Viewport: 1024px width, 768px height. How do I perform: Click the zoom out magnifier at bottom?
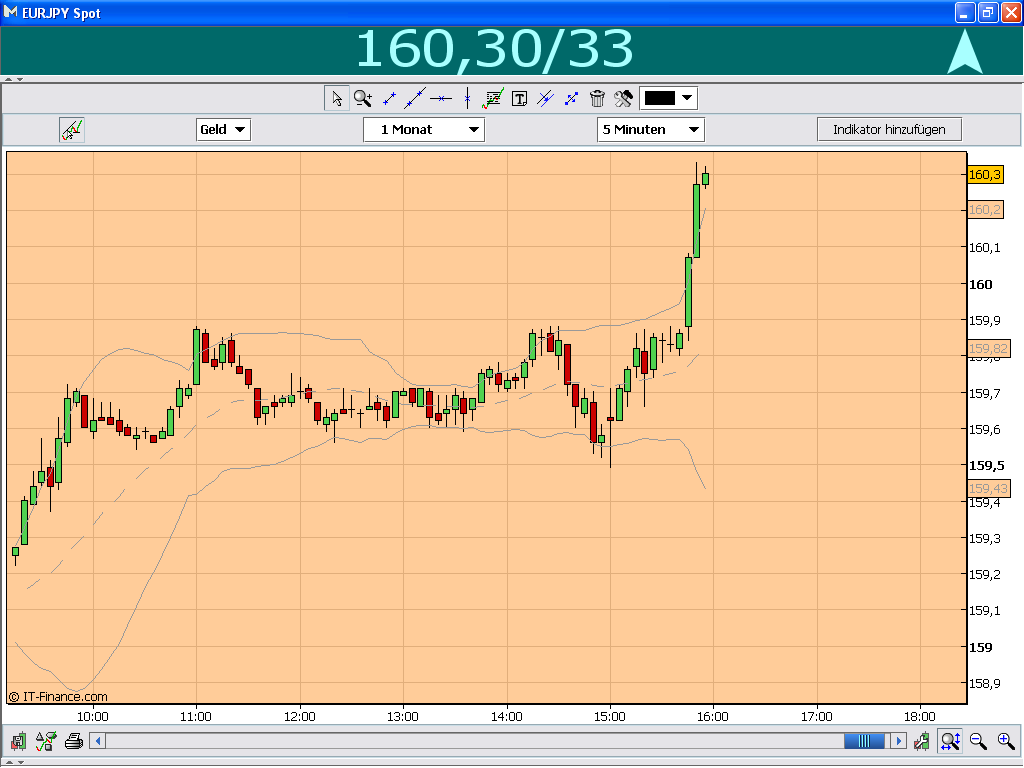[978, 741]
